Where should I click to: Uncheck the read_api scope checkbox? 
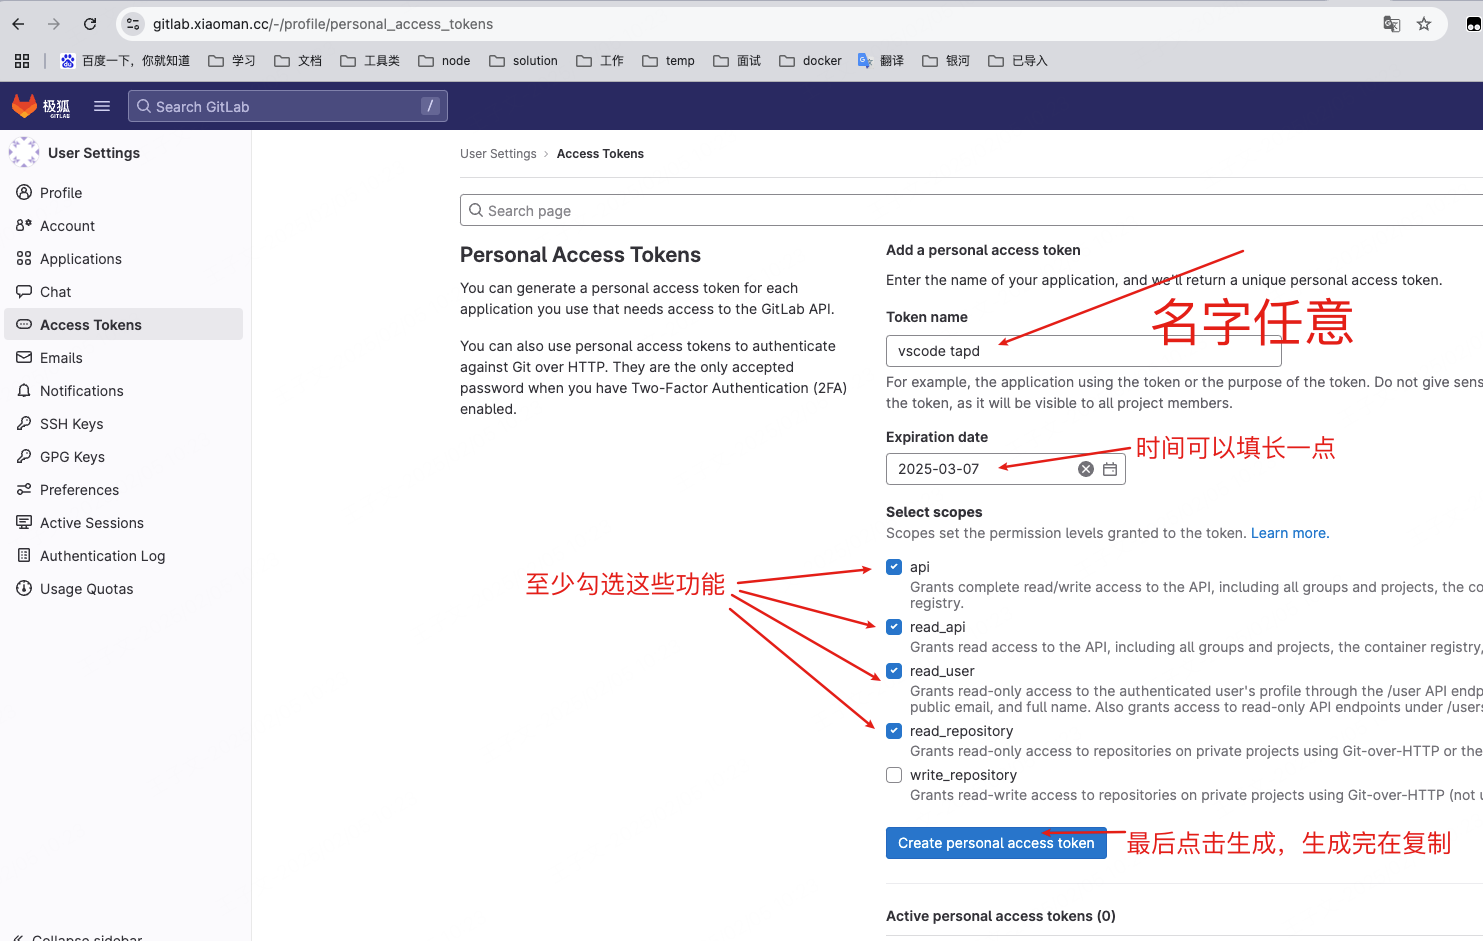[x=894, y=627]
